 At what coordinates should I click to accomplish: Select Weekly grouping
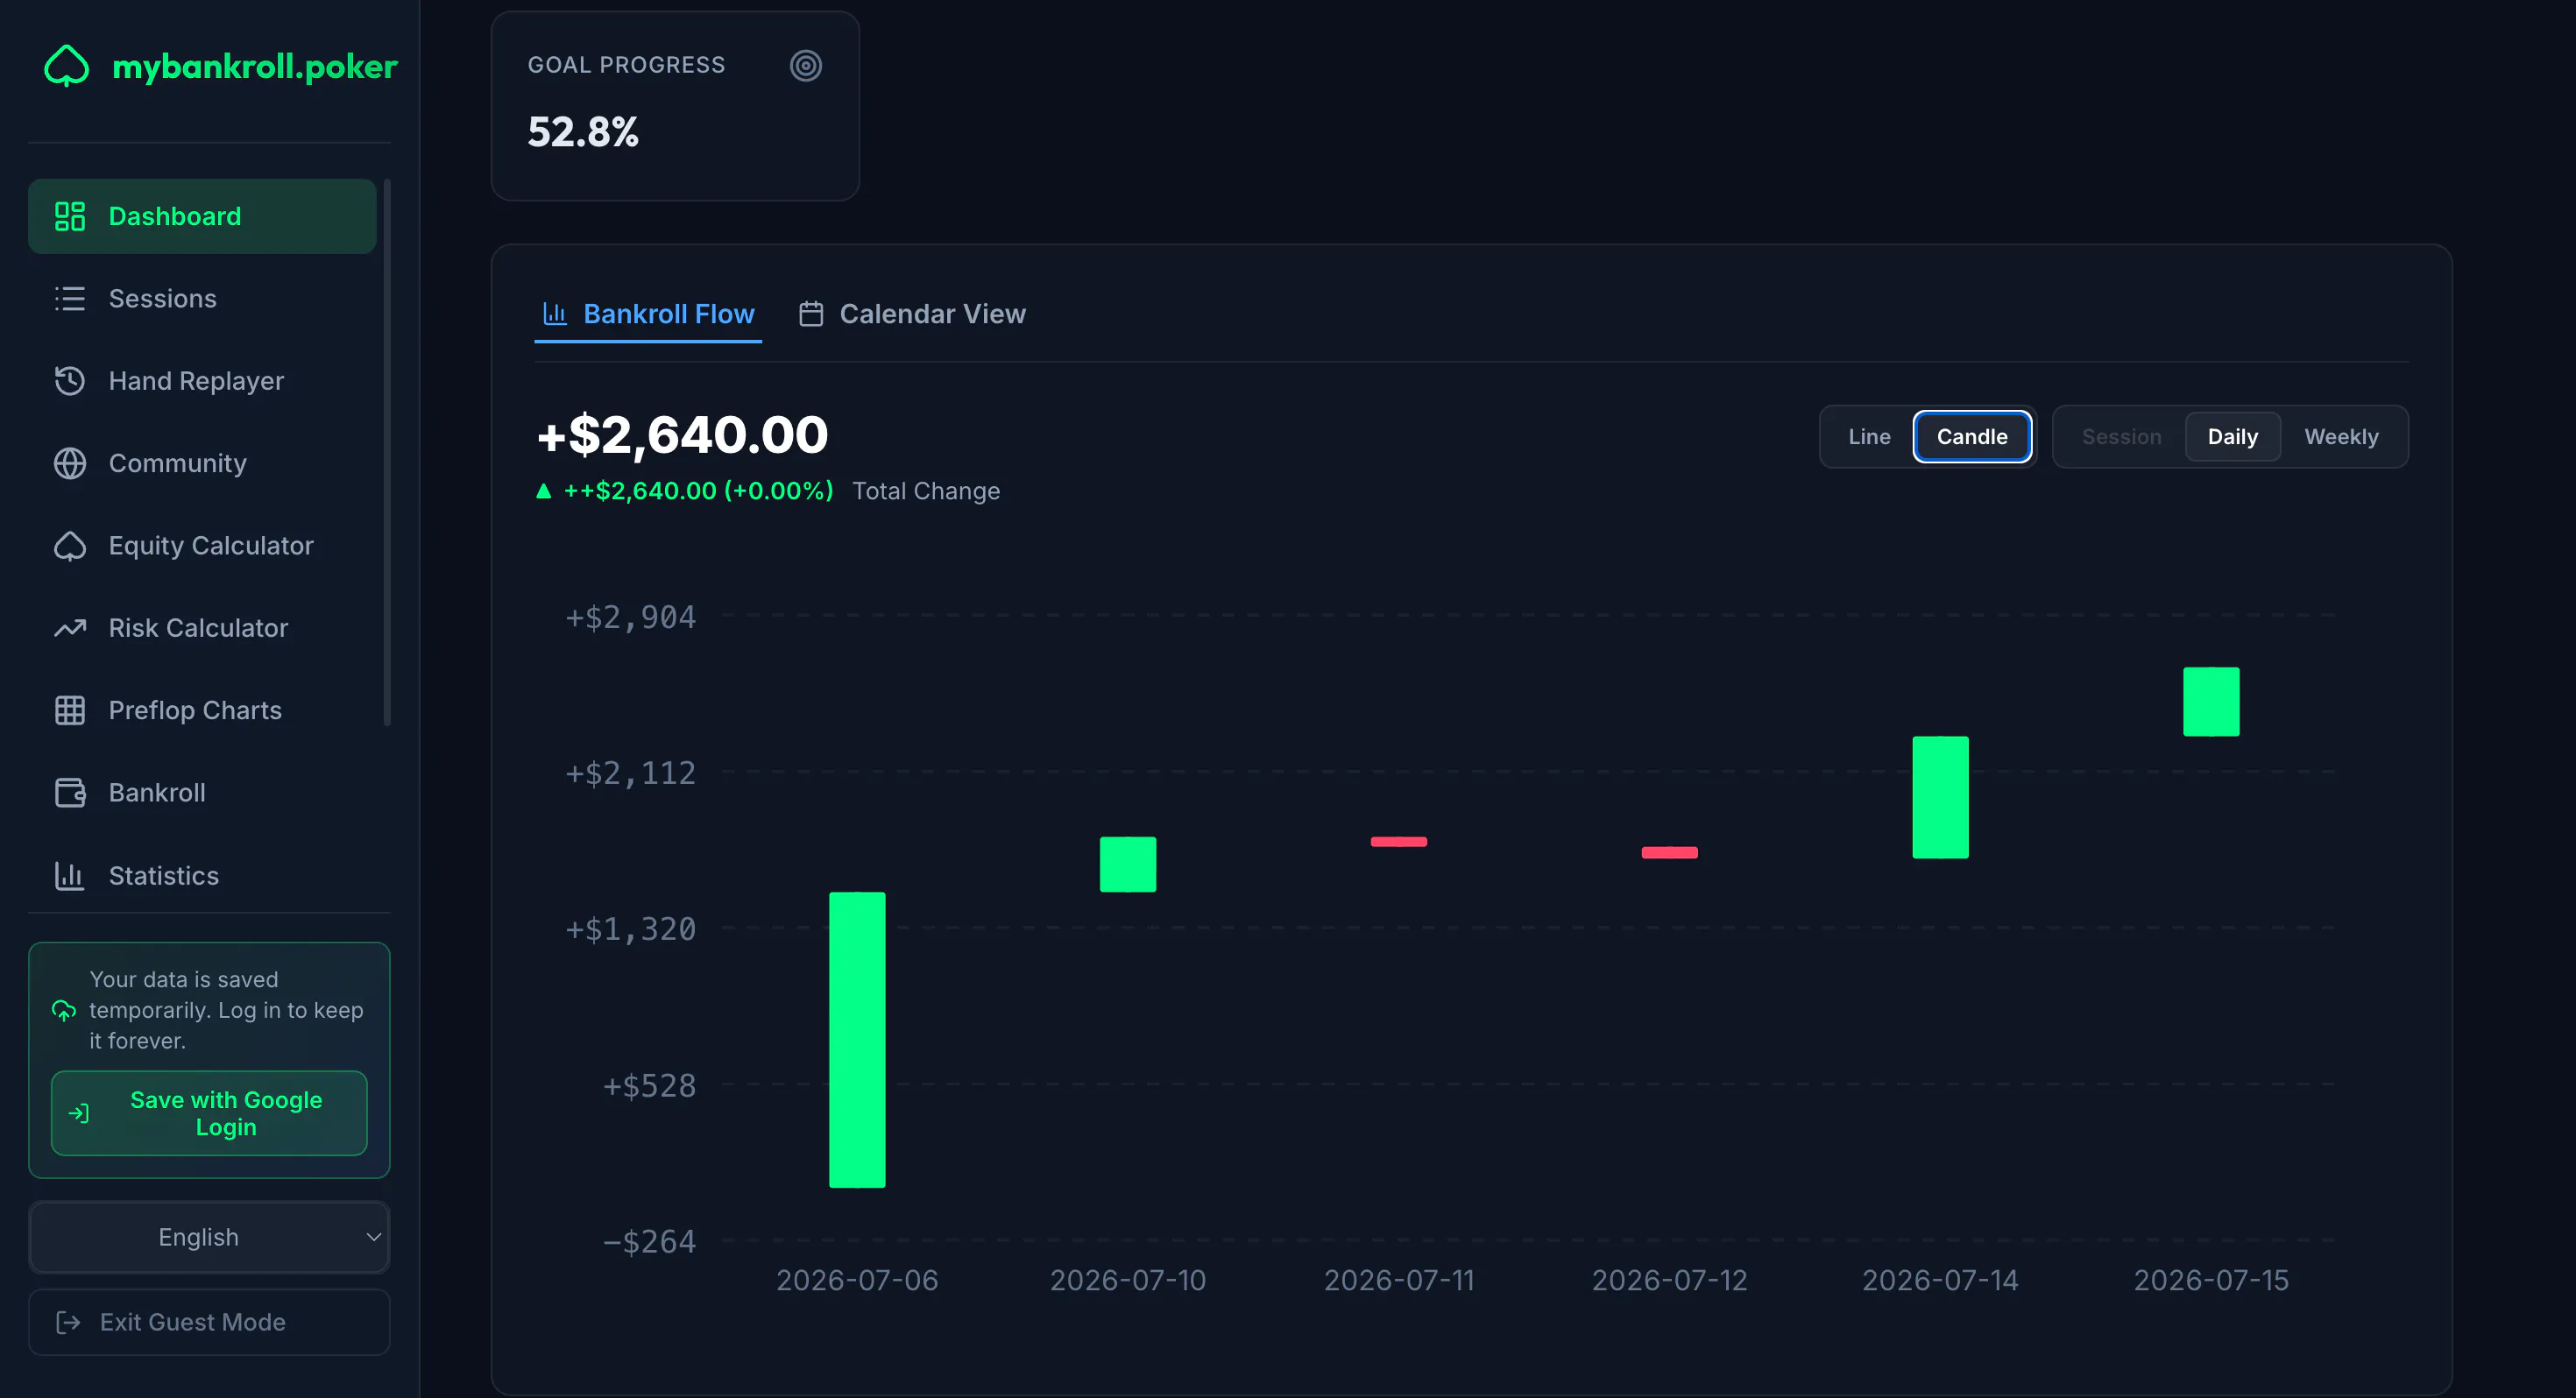pos(2341,437)
